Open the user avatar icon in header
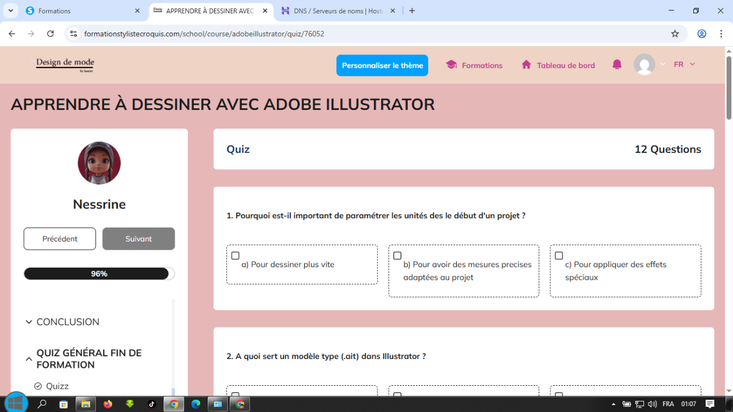The height and width of the screenshot is (412, 733). 644,65
